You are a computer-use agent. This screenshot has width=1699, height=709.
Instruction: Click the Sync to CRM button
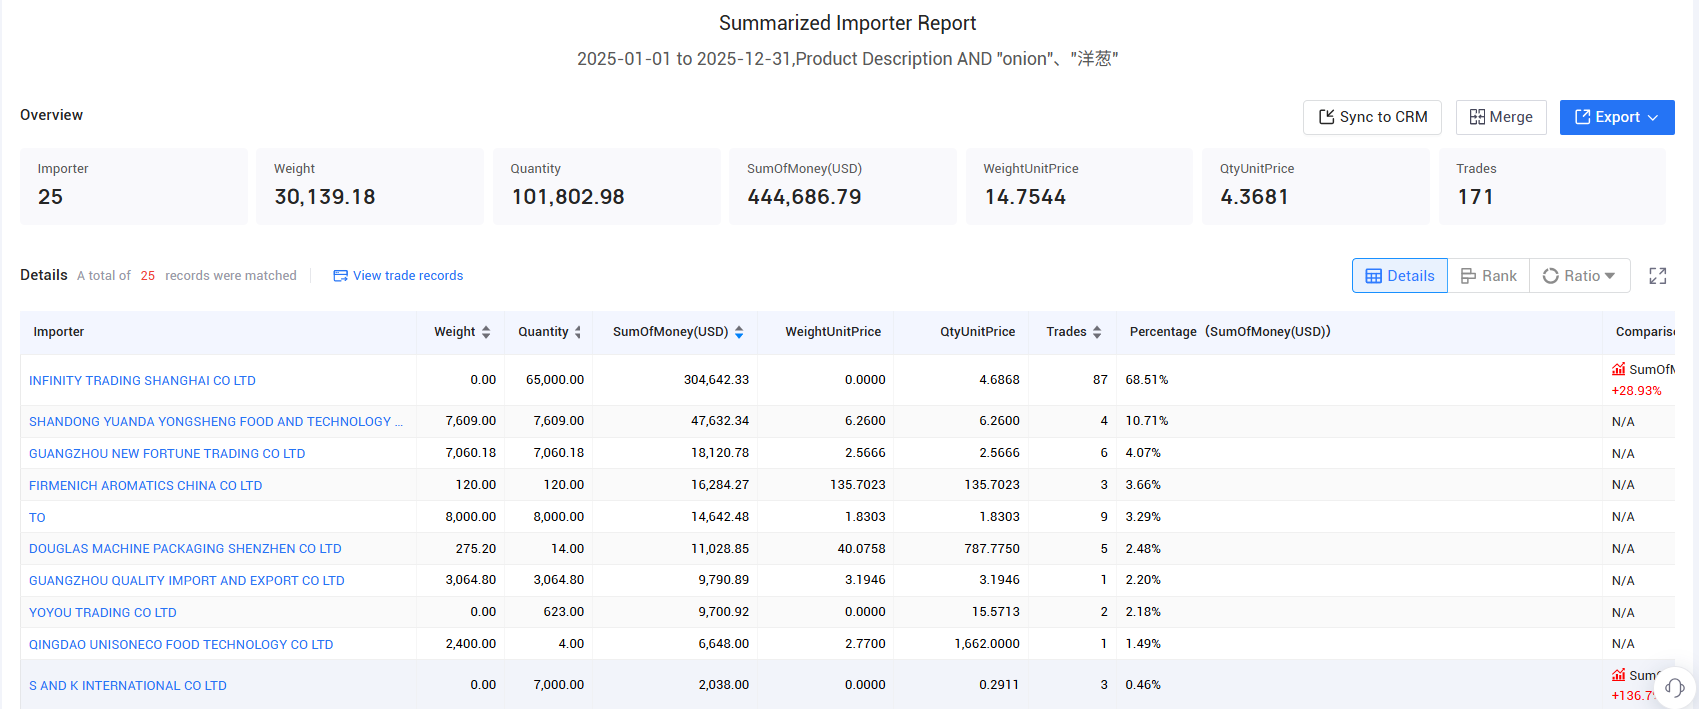tap(1372, 117)
